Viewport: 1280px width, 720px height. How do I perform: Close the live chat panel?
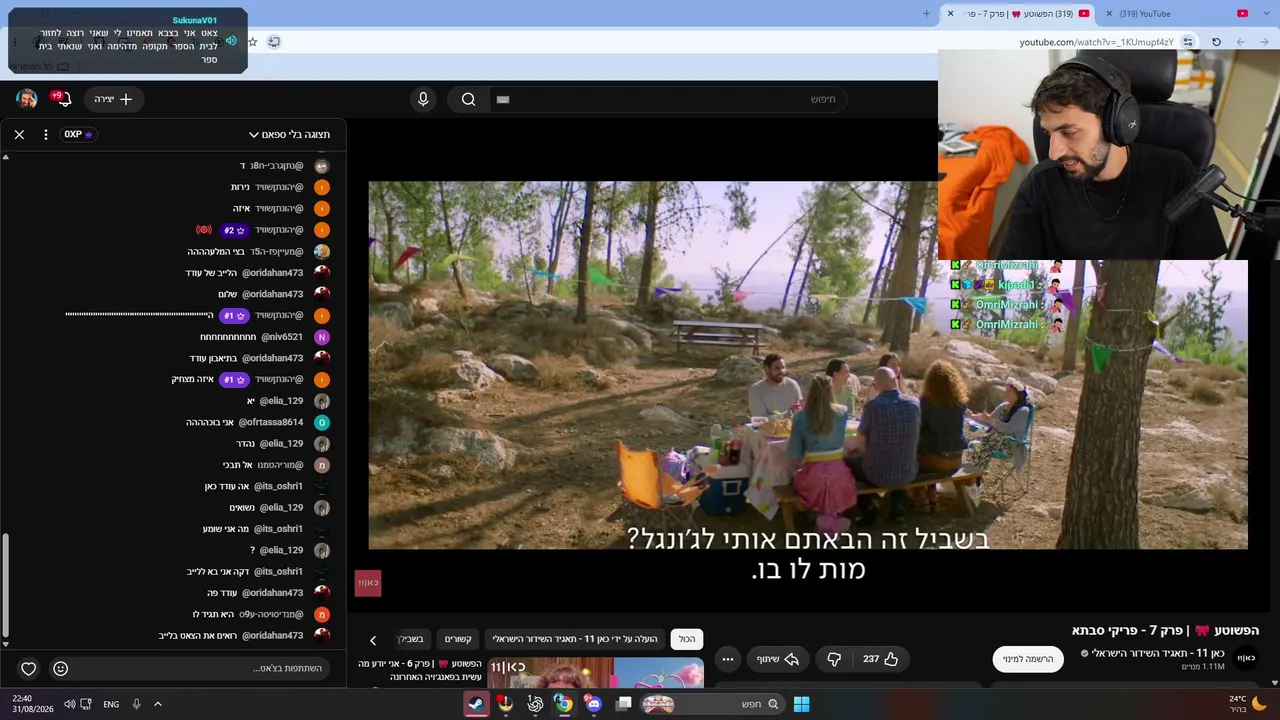[19, 134]
